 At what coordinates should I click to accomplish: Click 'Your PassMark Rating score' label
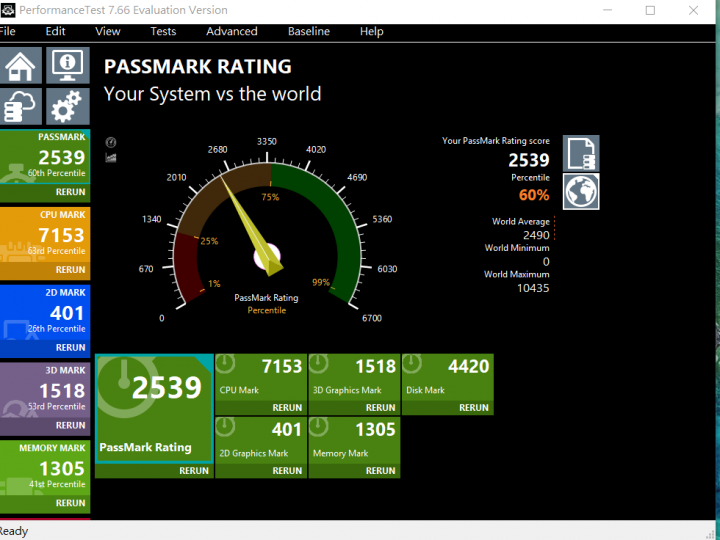point(495,141)
